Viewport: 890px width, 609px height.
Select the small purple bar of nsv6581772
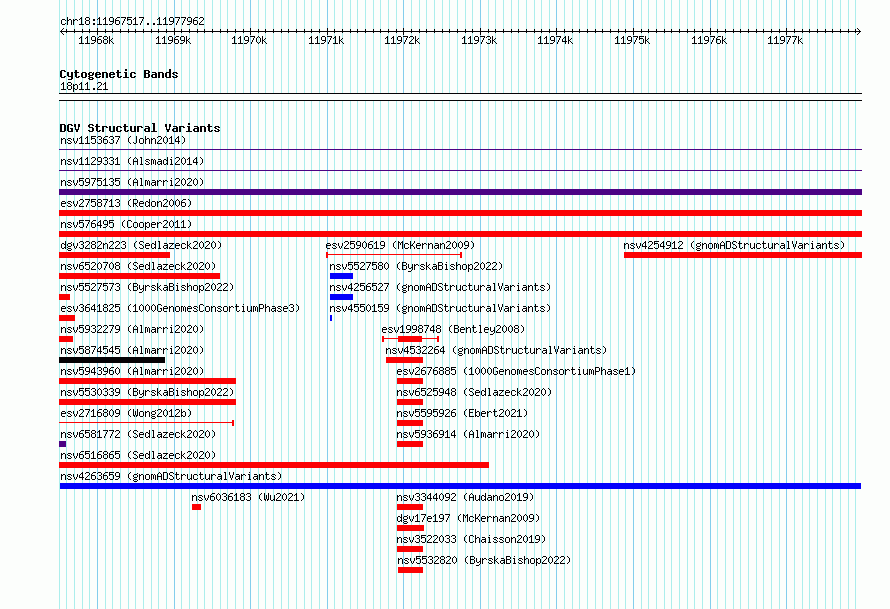[62, 444]
